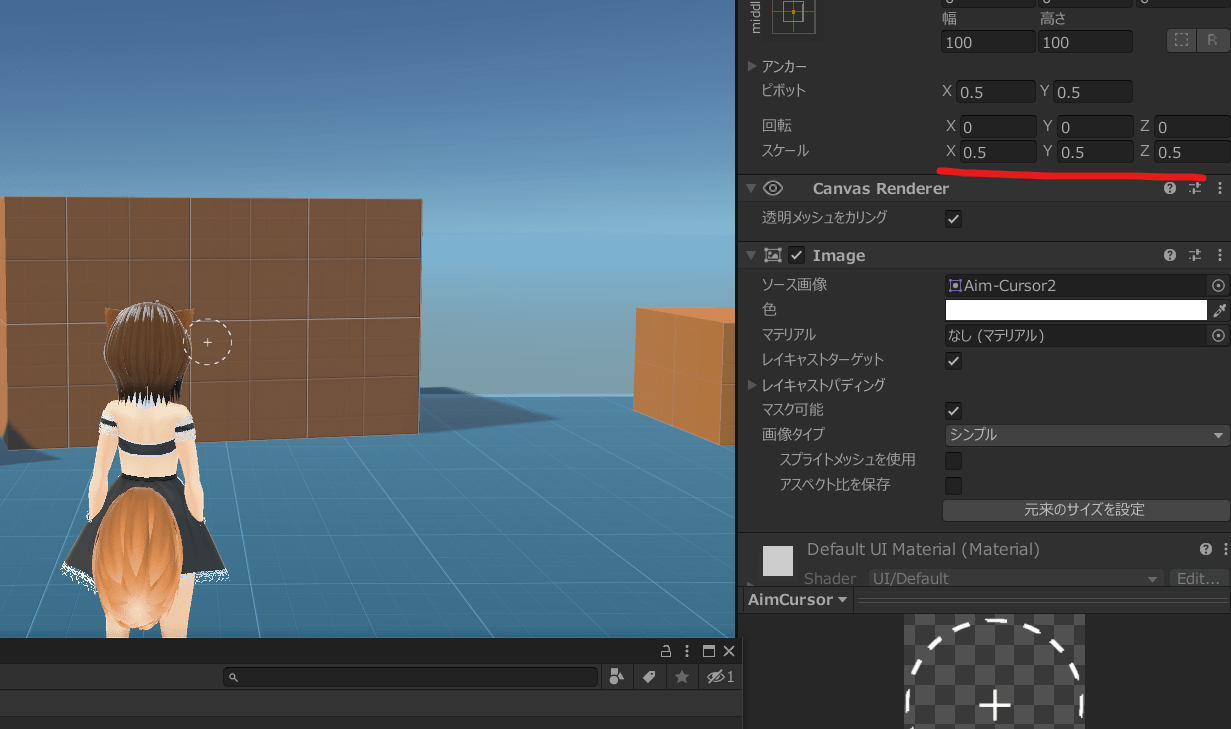Click the Scale X input field
This screenshot has width=1231, height=729.
coord(996,152)
